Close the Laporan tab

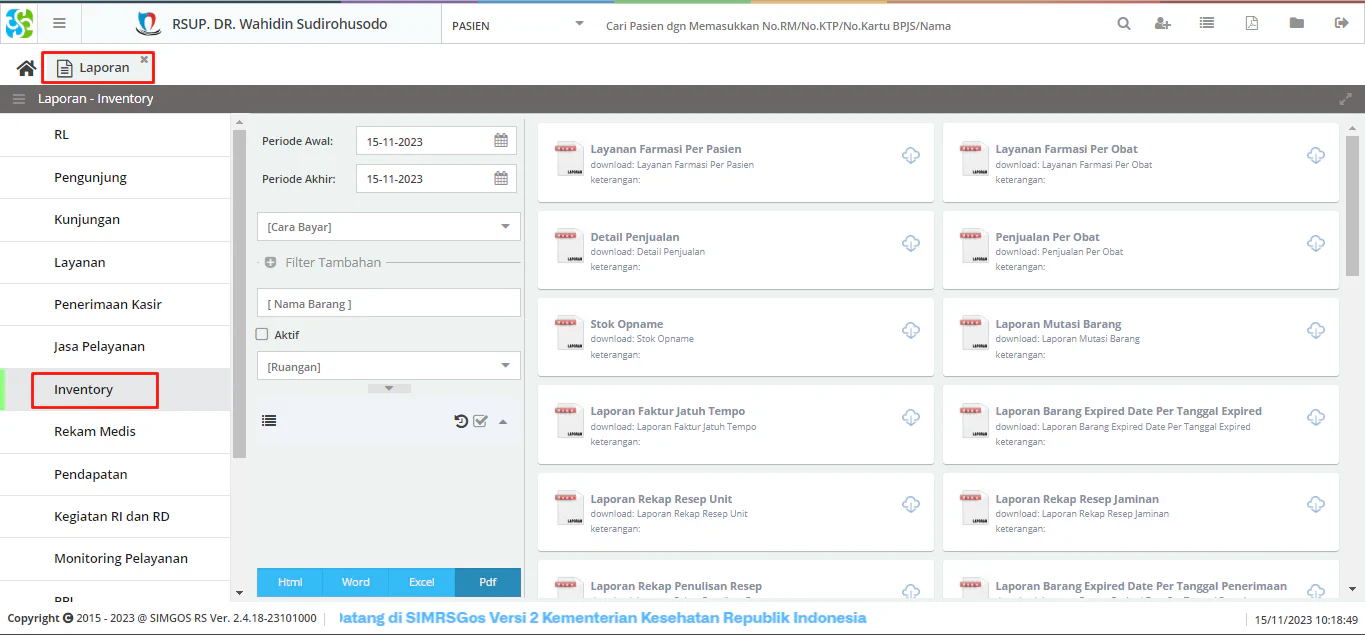144,60
